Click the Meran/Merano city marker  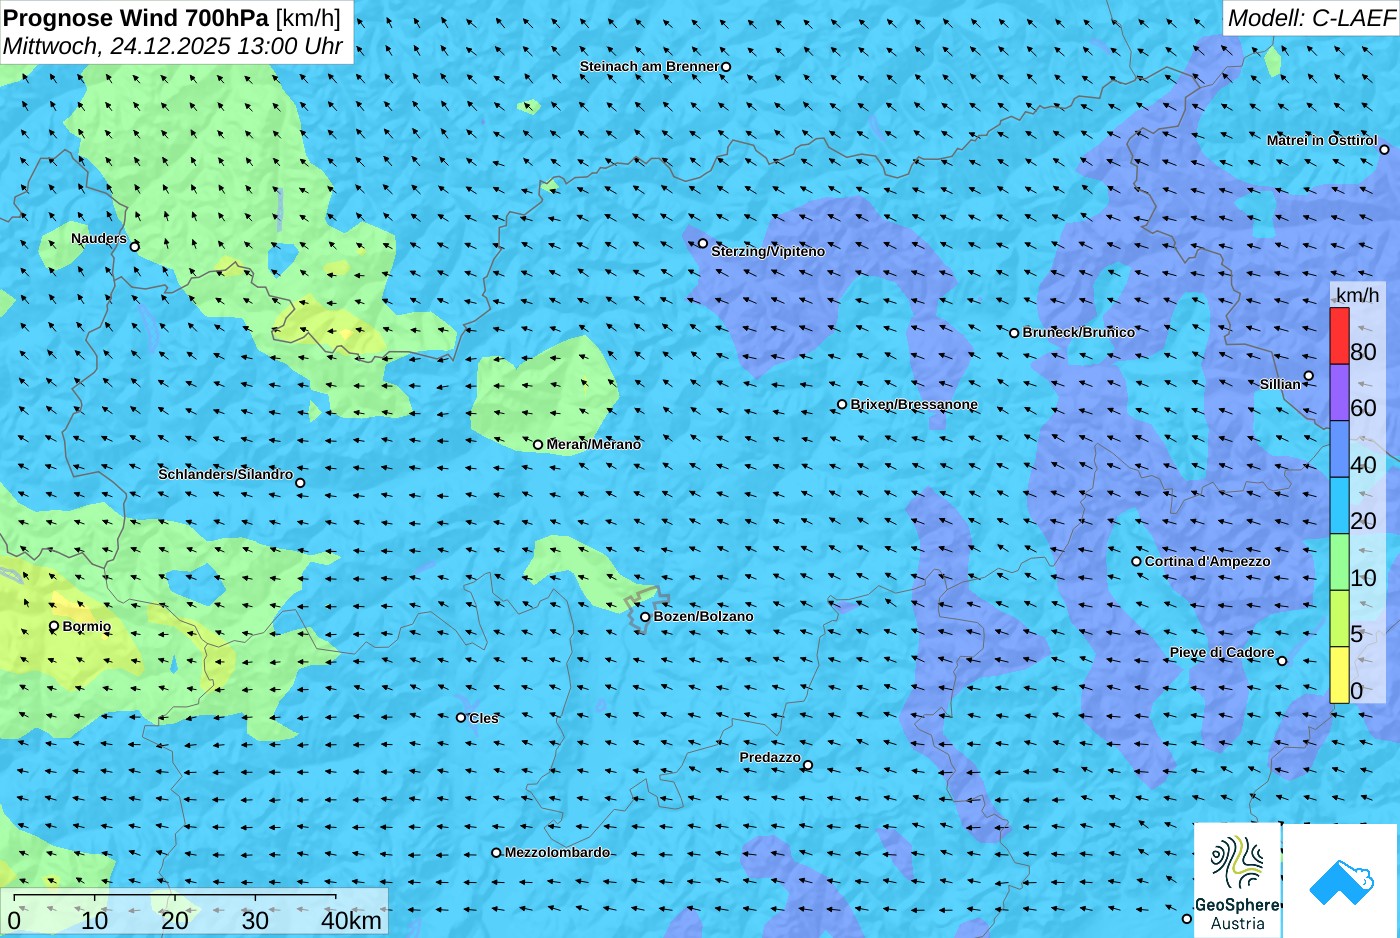click(x=538, y=445)
